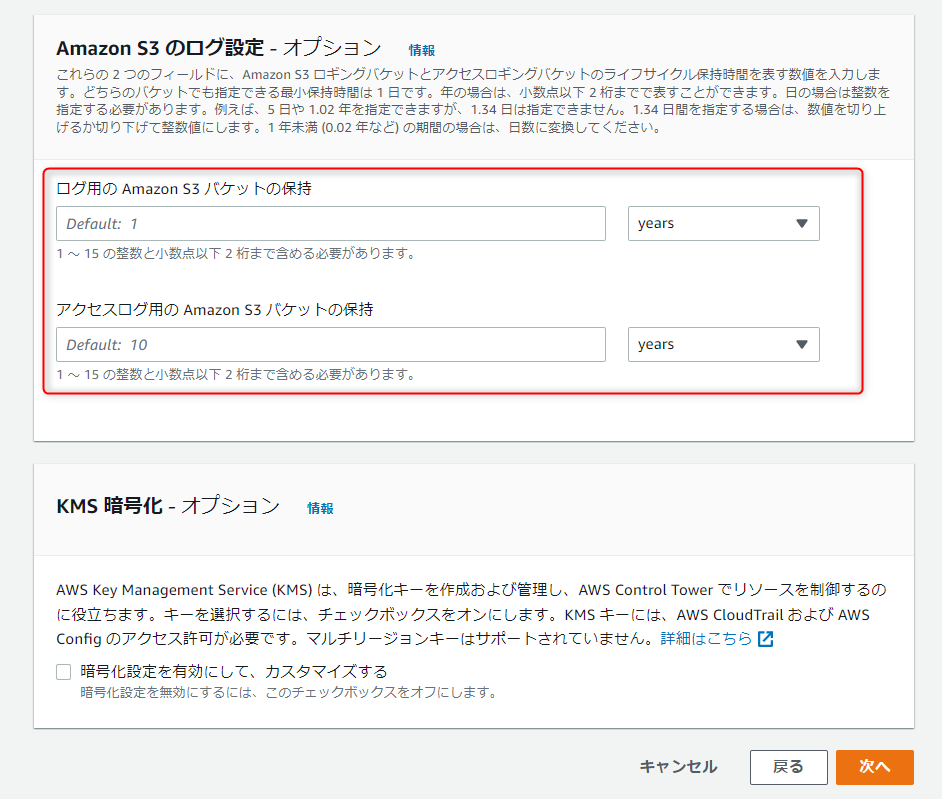
Task: Click the label アクセスログ用の Amazon S3 バケットの保持
Action: pos(214,309)
